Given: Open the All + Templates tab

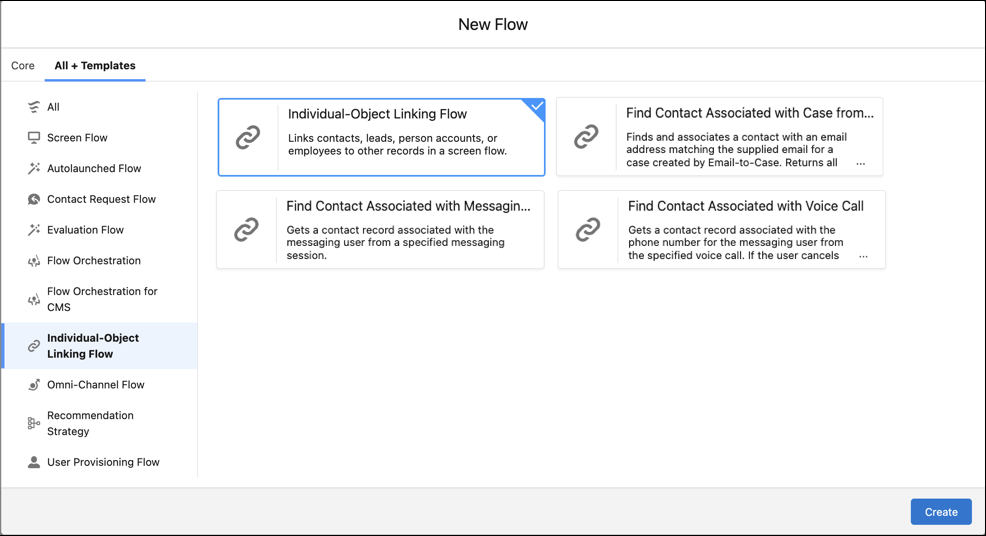Looking at the screenshot, I should pos(95,66).
